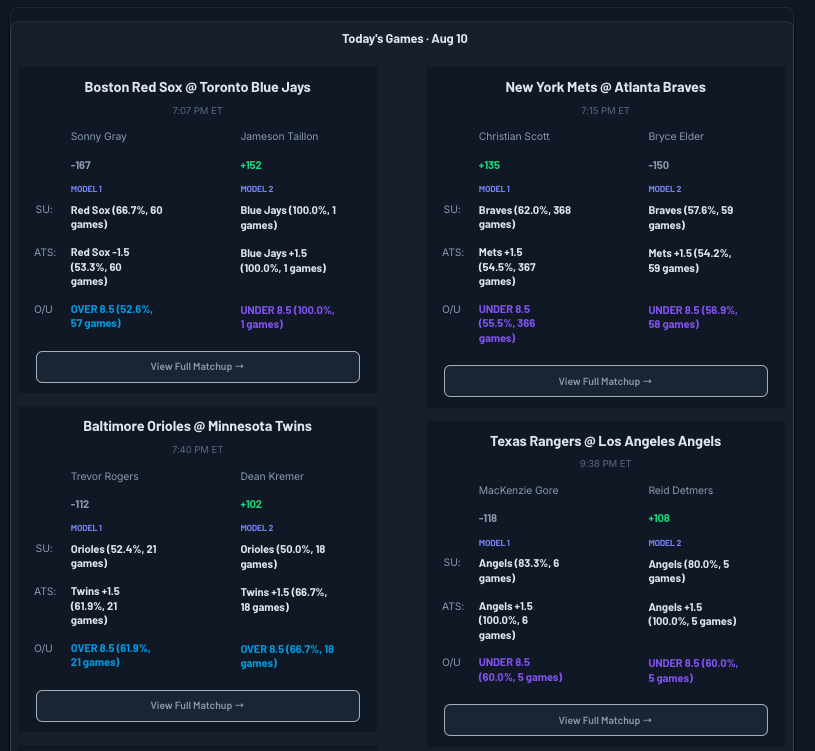
Task: Select the "+108" moneyline odds
Action: pos(659,518)
